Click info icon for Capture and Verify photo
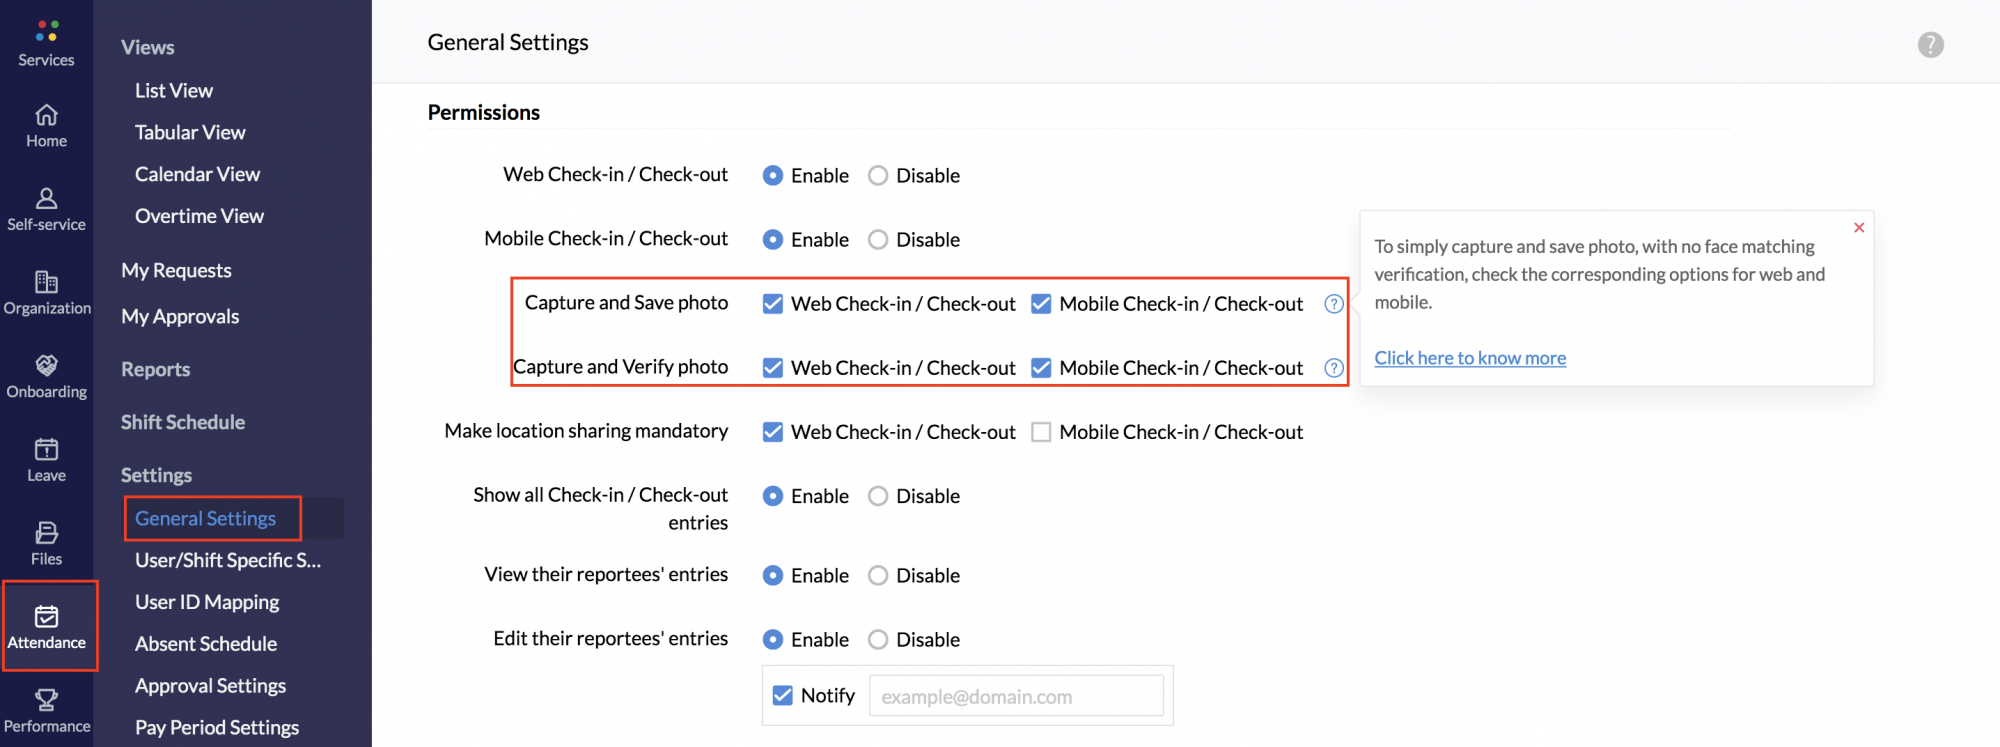This screenshot has height=747, width=2000. pos(1333,368)
